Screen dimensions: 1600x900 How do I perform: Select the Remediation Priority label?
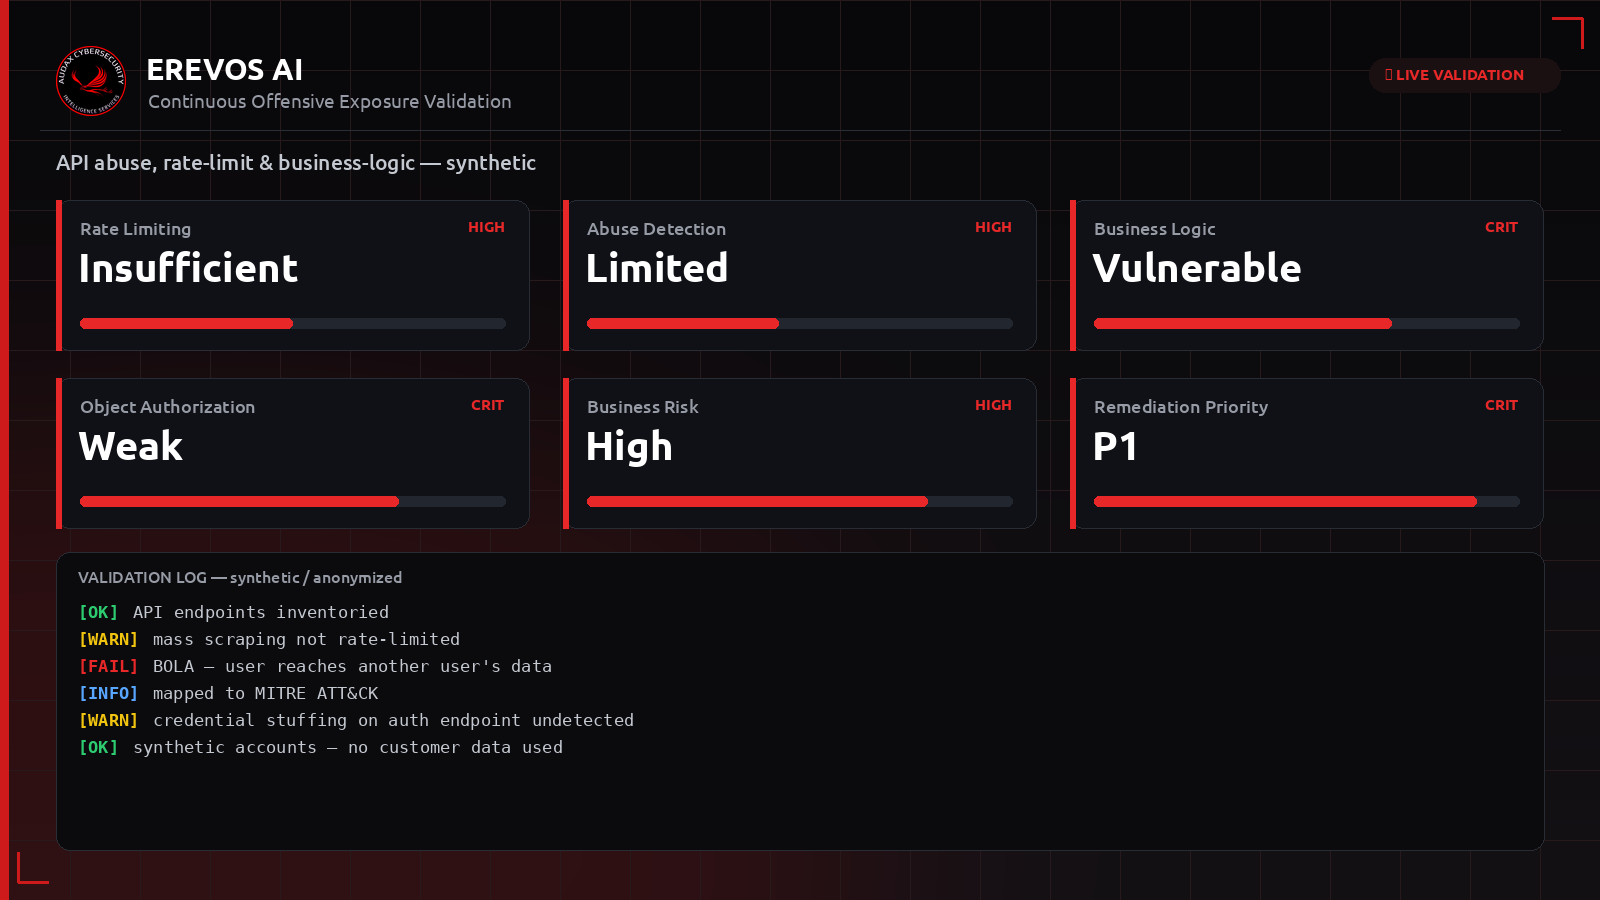point(1181,407)
